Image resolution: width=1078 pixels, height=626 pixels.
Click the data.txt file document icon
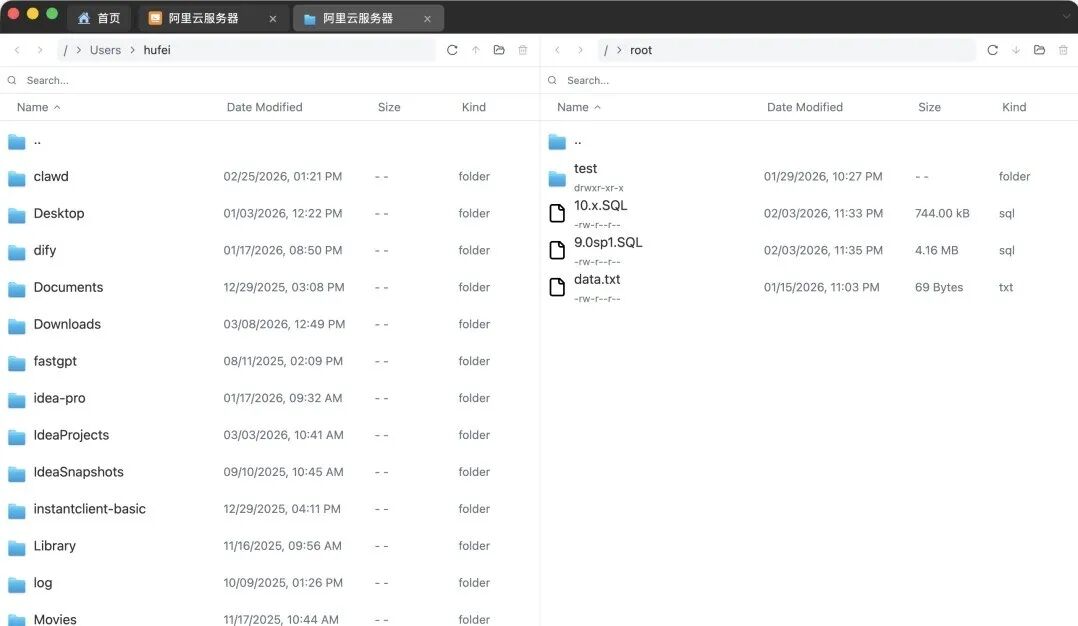(x=558, y=287)
